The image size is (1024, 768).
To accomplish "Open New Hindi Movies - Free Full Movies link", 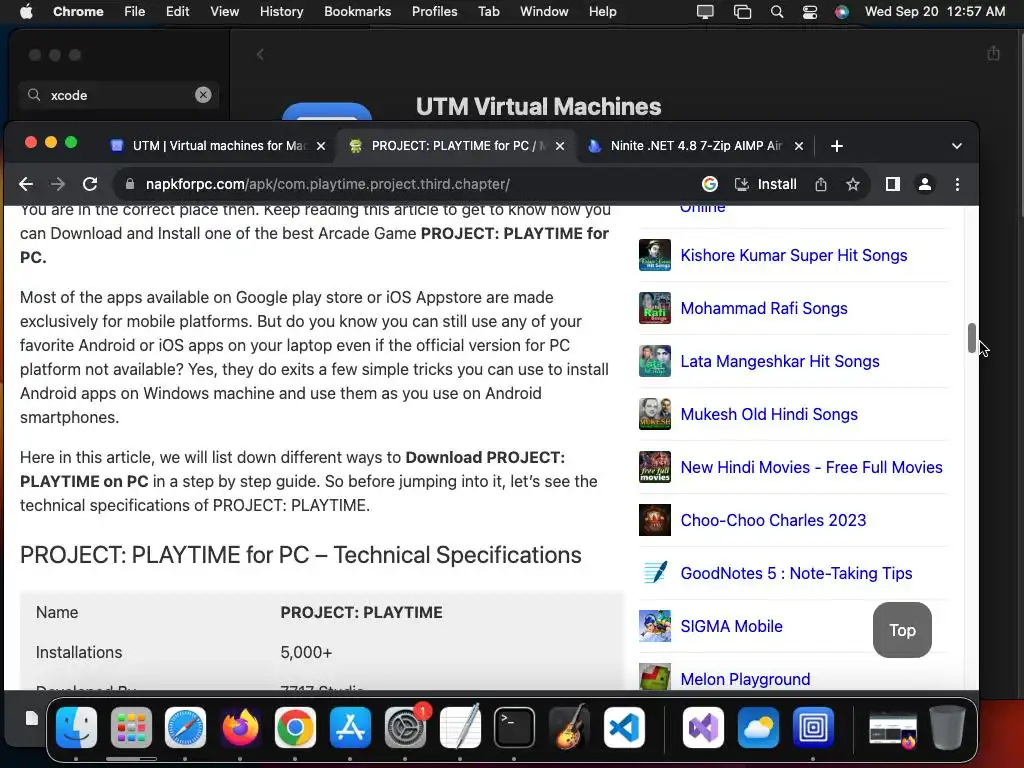I will click(811, 467).
